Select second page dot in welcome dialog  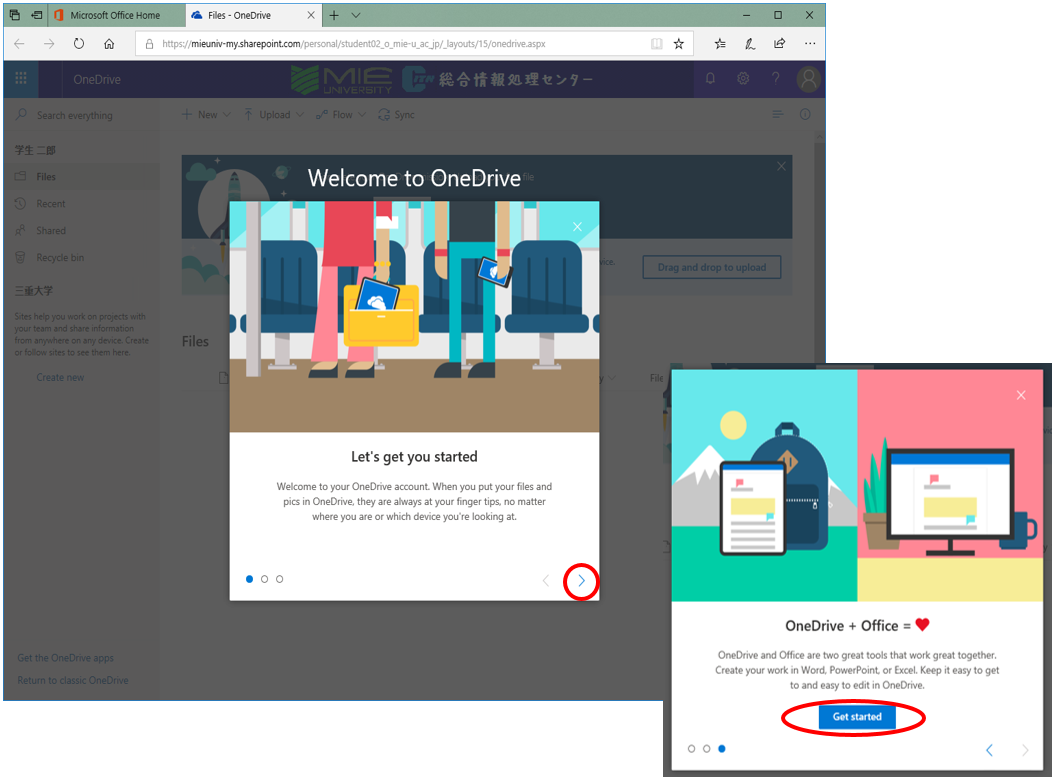coord(264,579)
